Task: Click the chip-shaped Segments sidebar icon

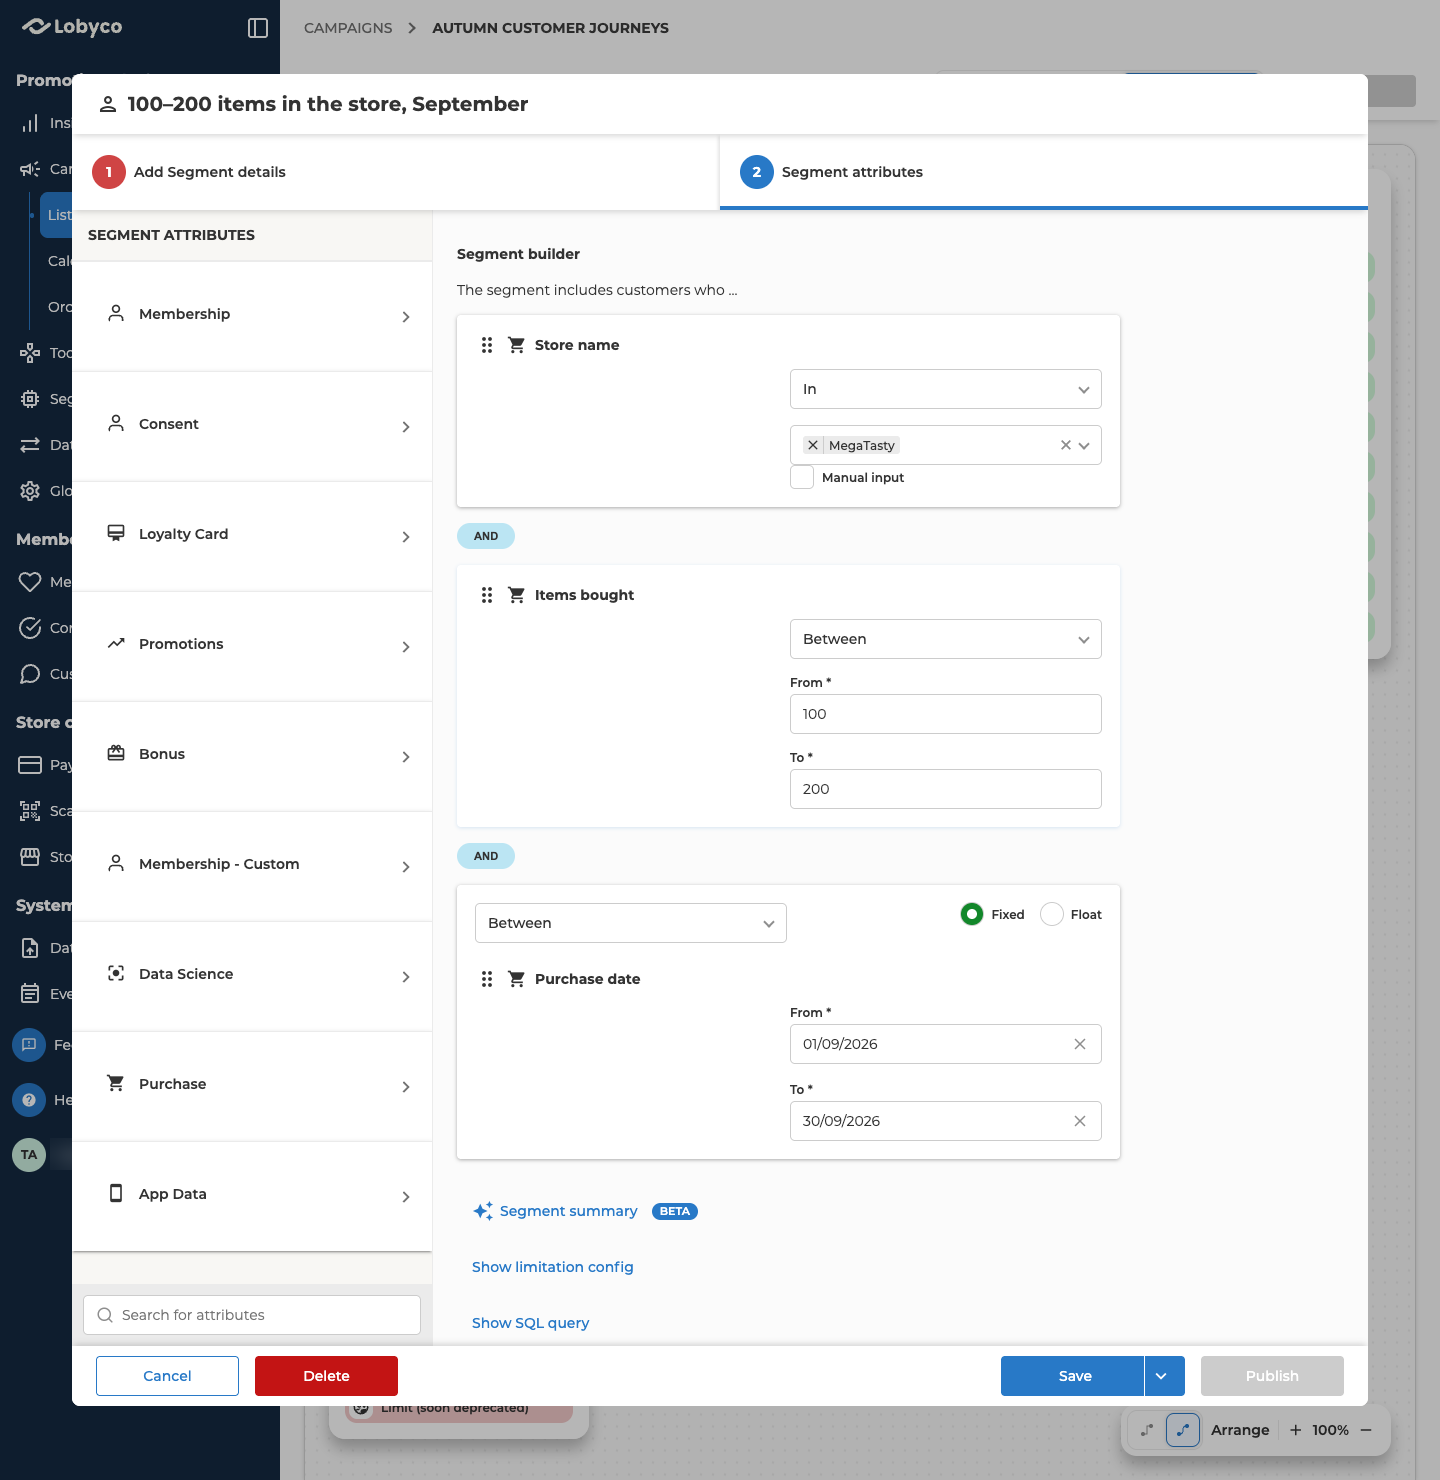Action: coord(30,399)
